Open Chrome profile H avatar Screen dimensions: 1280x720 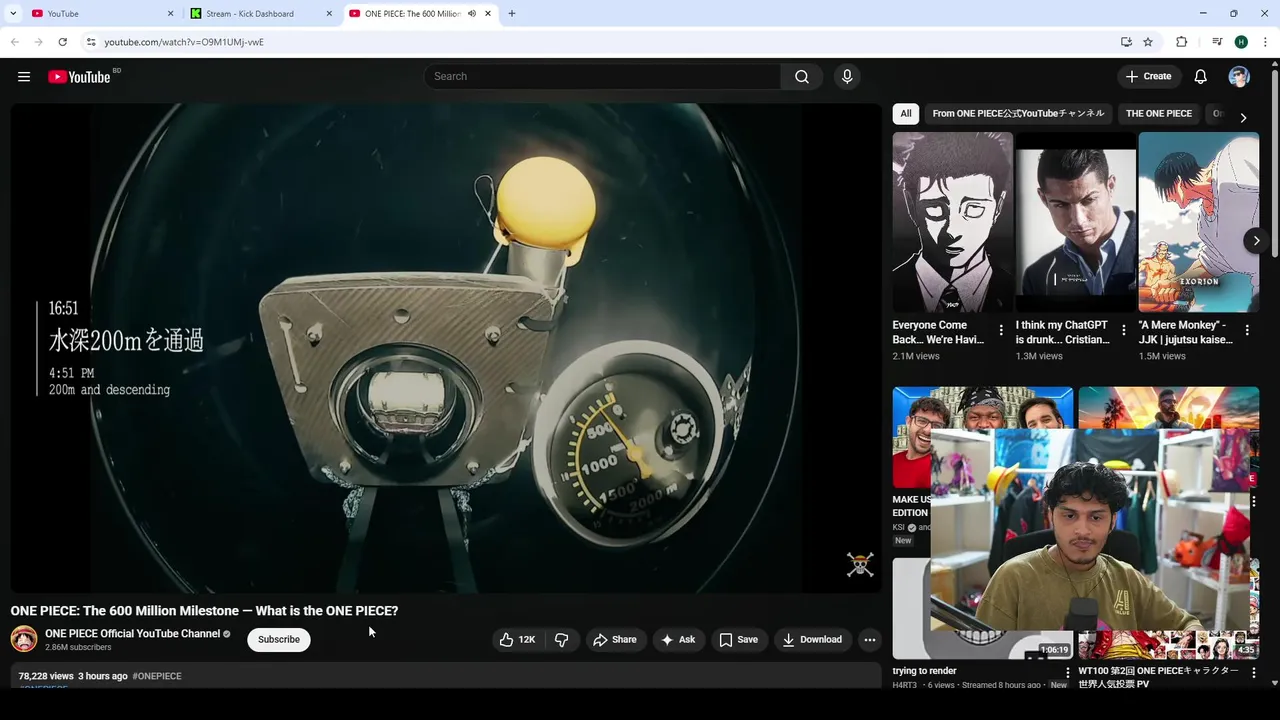tap(1241, 42)
